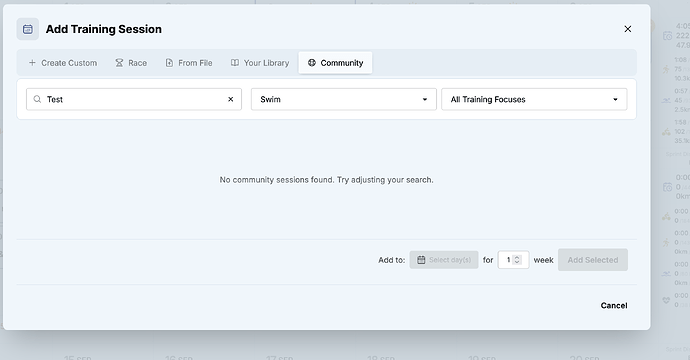690x360 pixels.
Task: Open the Race tab
Action: click(131, 63)
